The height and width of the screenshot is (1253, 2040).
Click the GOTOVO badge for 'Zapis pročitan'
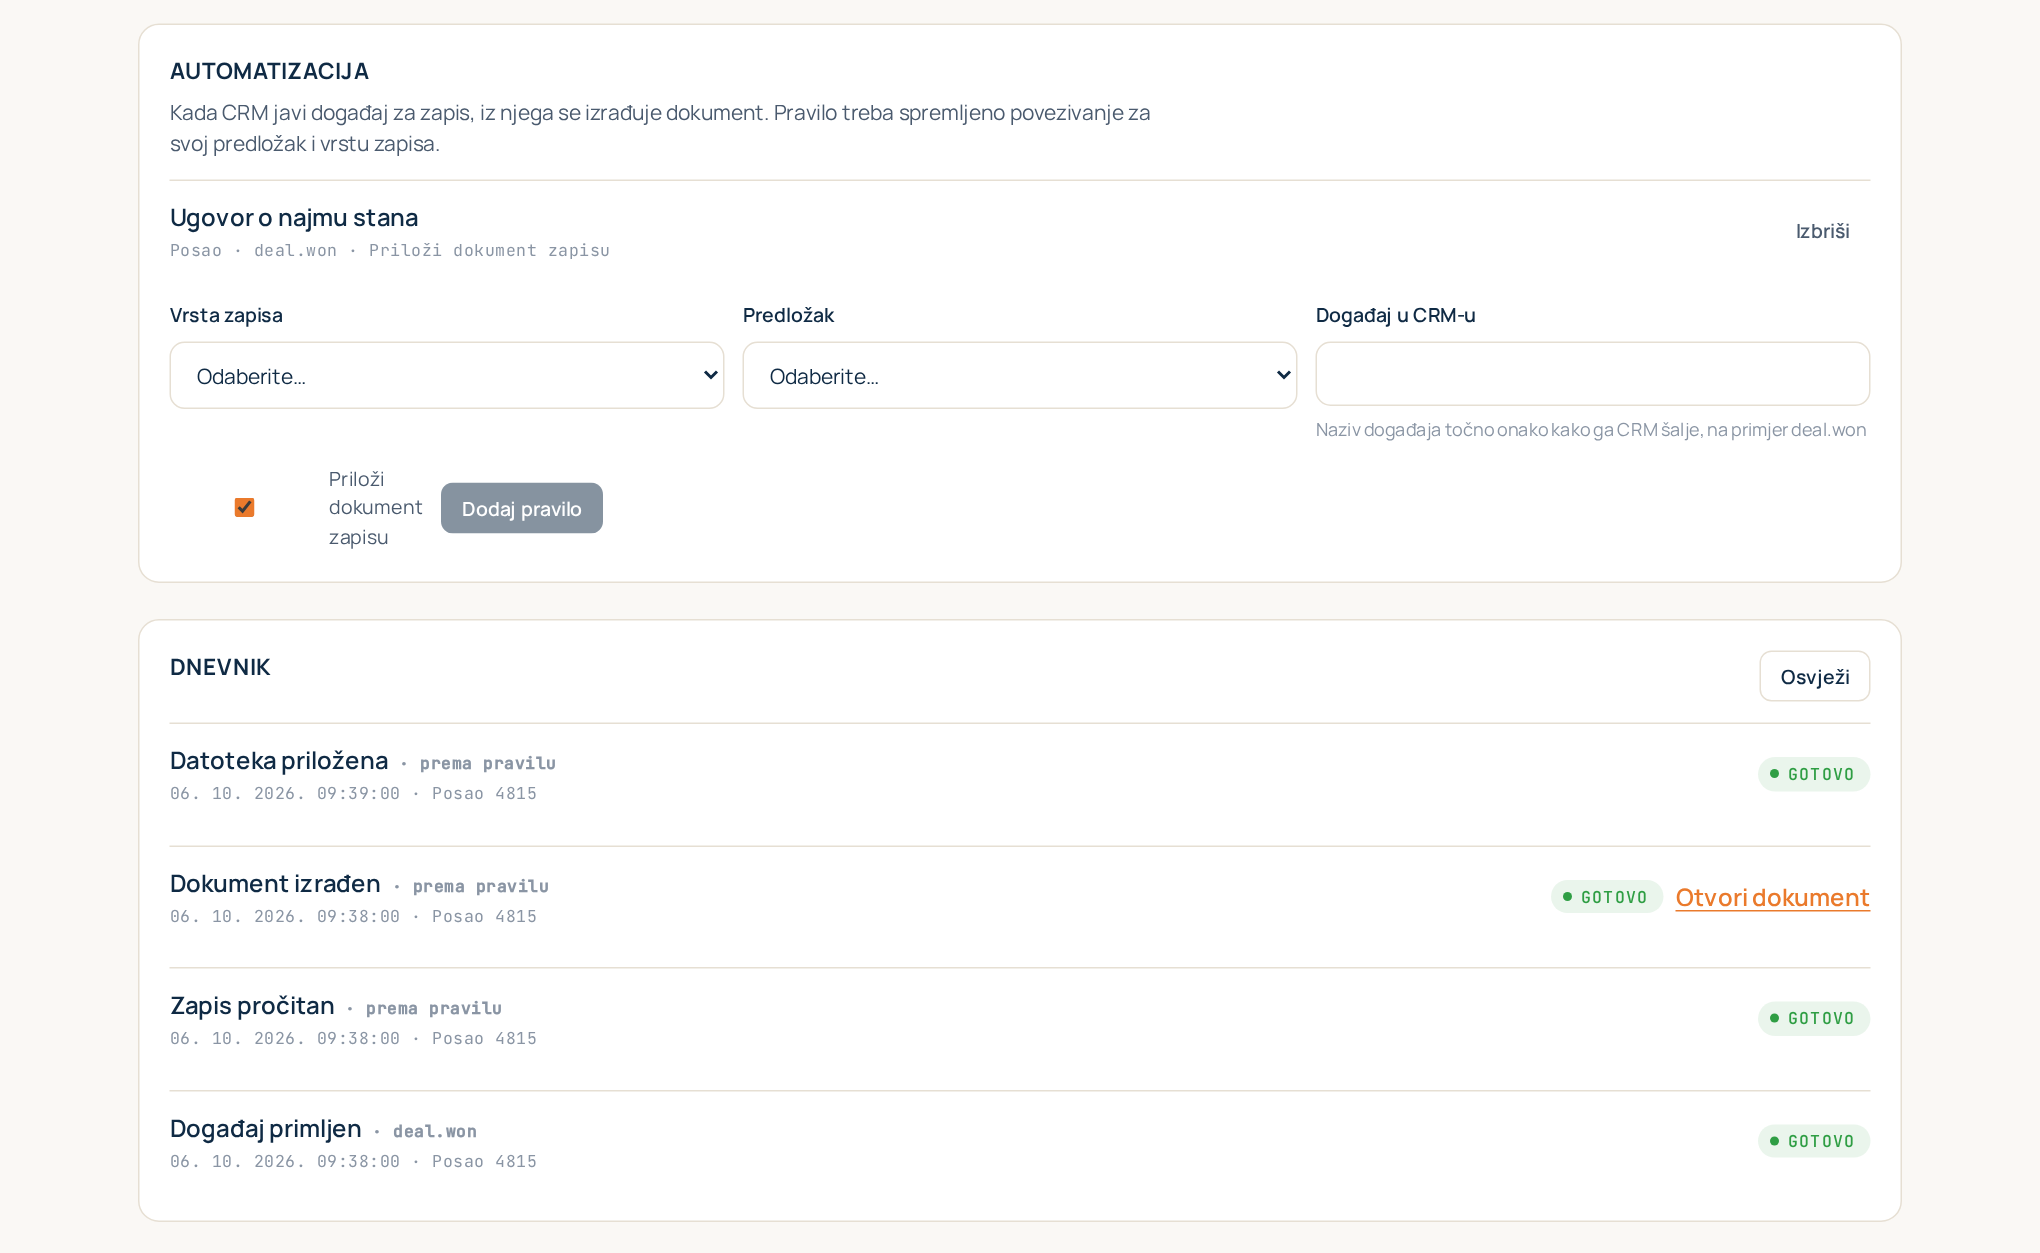(1814, 1018)
